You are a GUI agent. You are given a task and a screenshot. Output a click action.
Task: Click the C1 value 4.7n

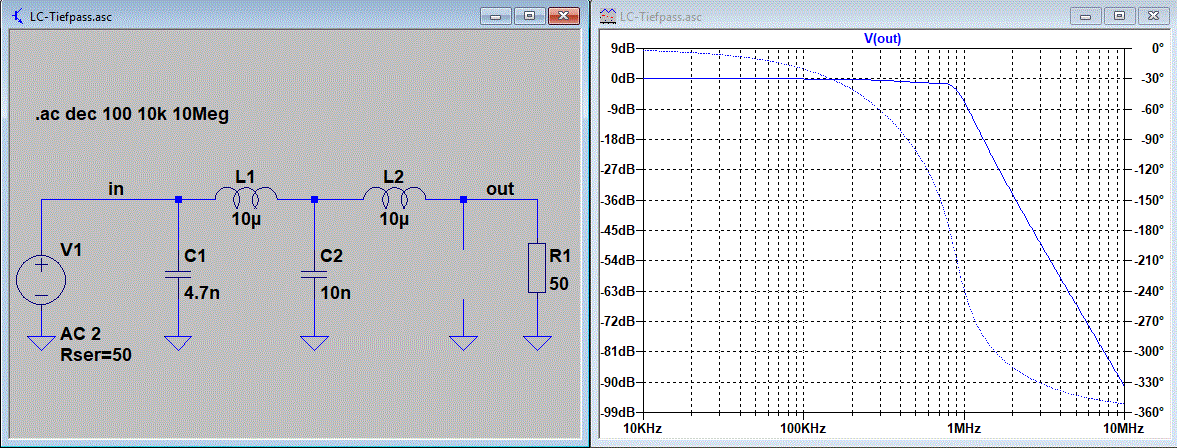(202, 293)
